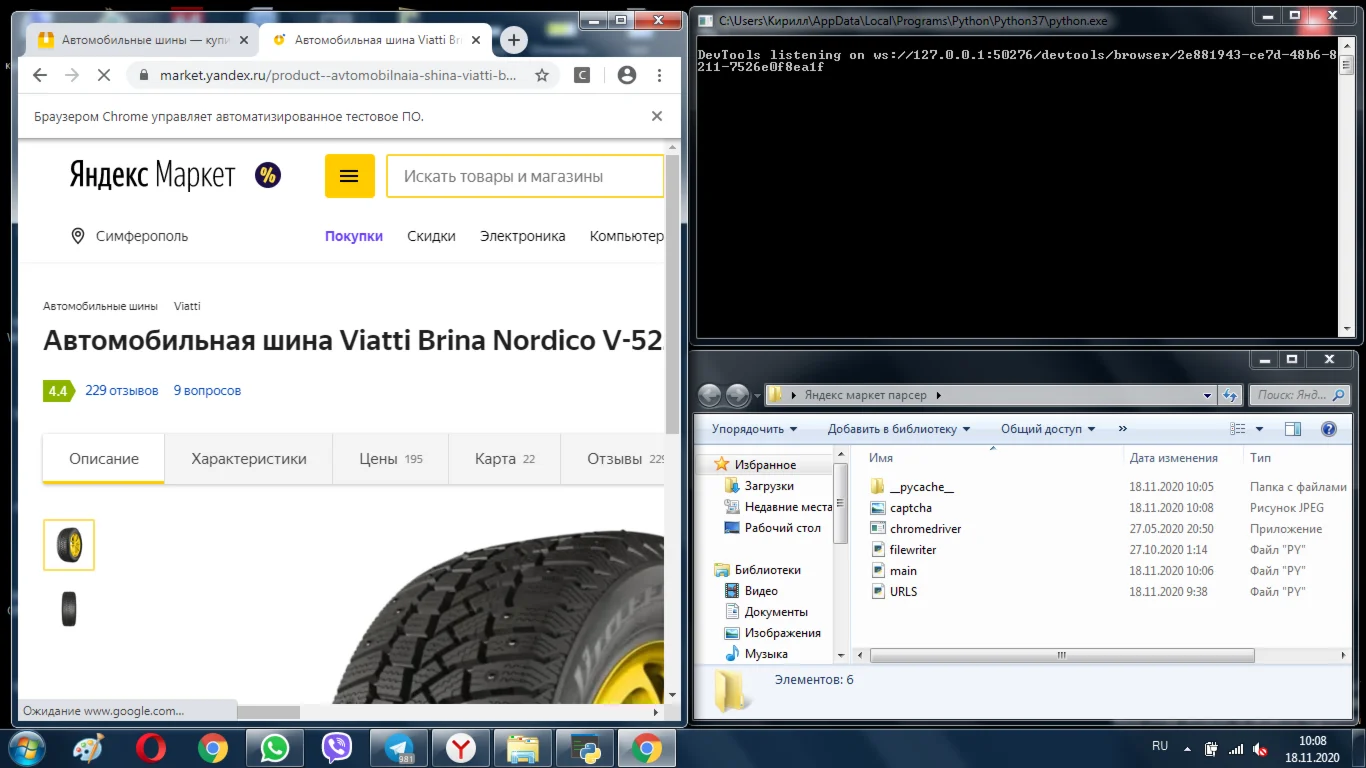Image resolution: width=1366 pixels, height=768 pixels.
Task: Open the yellow catalog hamburger button
Action: (x=349, y=176)
